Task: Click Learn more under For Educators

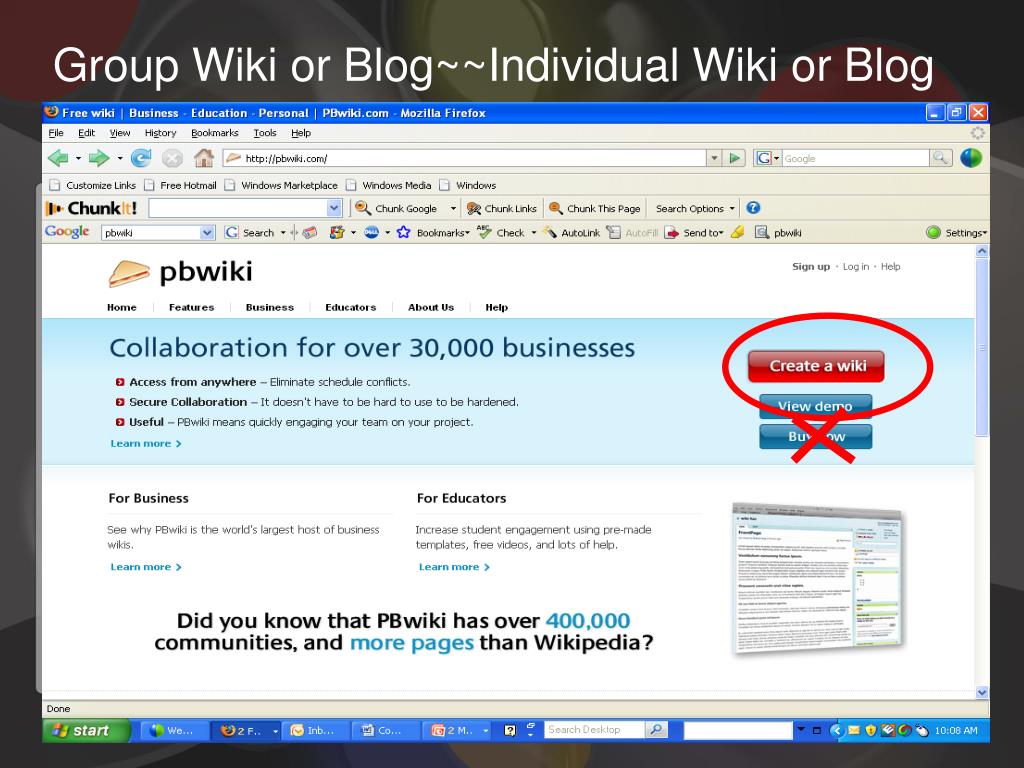Action: click(x=454, y=567)
